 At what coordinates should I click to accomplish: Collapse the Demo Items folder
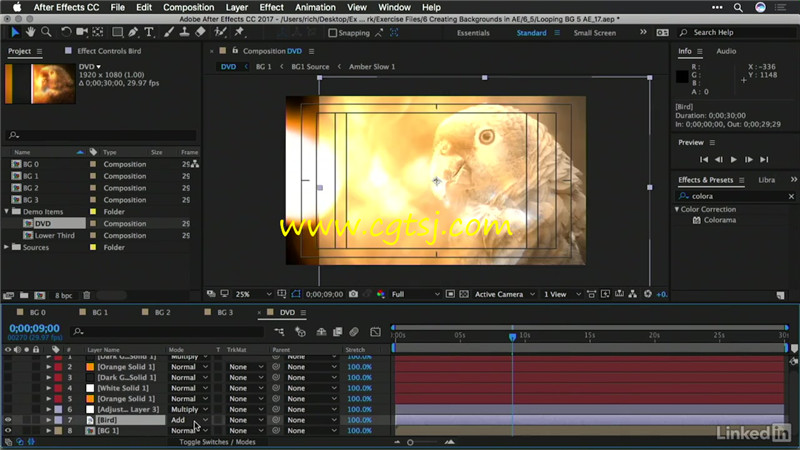pos(7,211)
